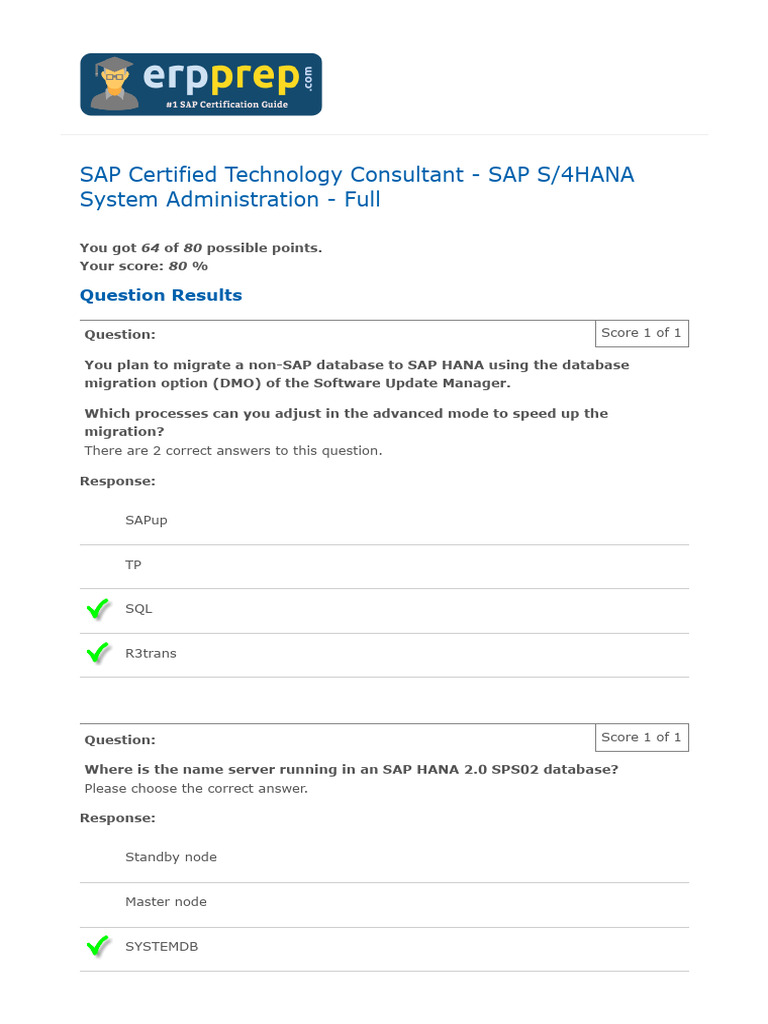Click the Question Results heading
768x1024 pixels.
tap(161, 295)
